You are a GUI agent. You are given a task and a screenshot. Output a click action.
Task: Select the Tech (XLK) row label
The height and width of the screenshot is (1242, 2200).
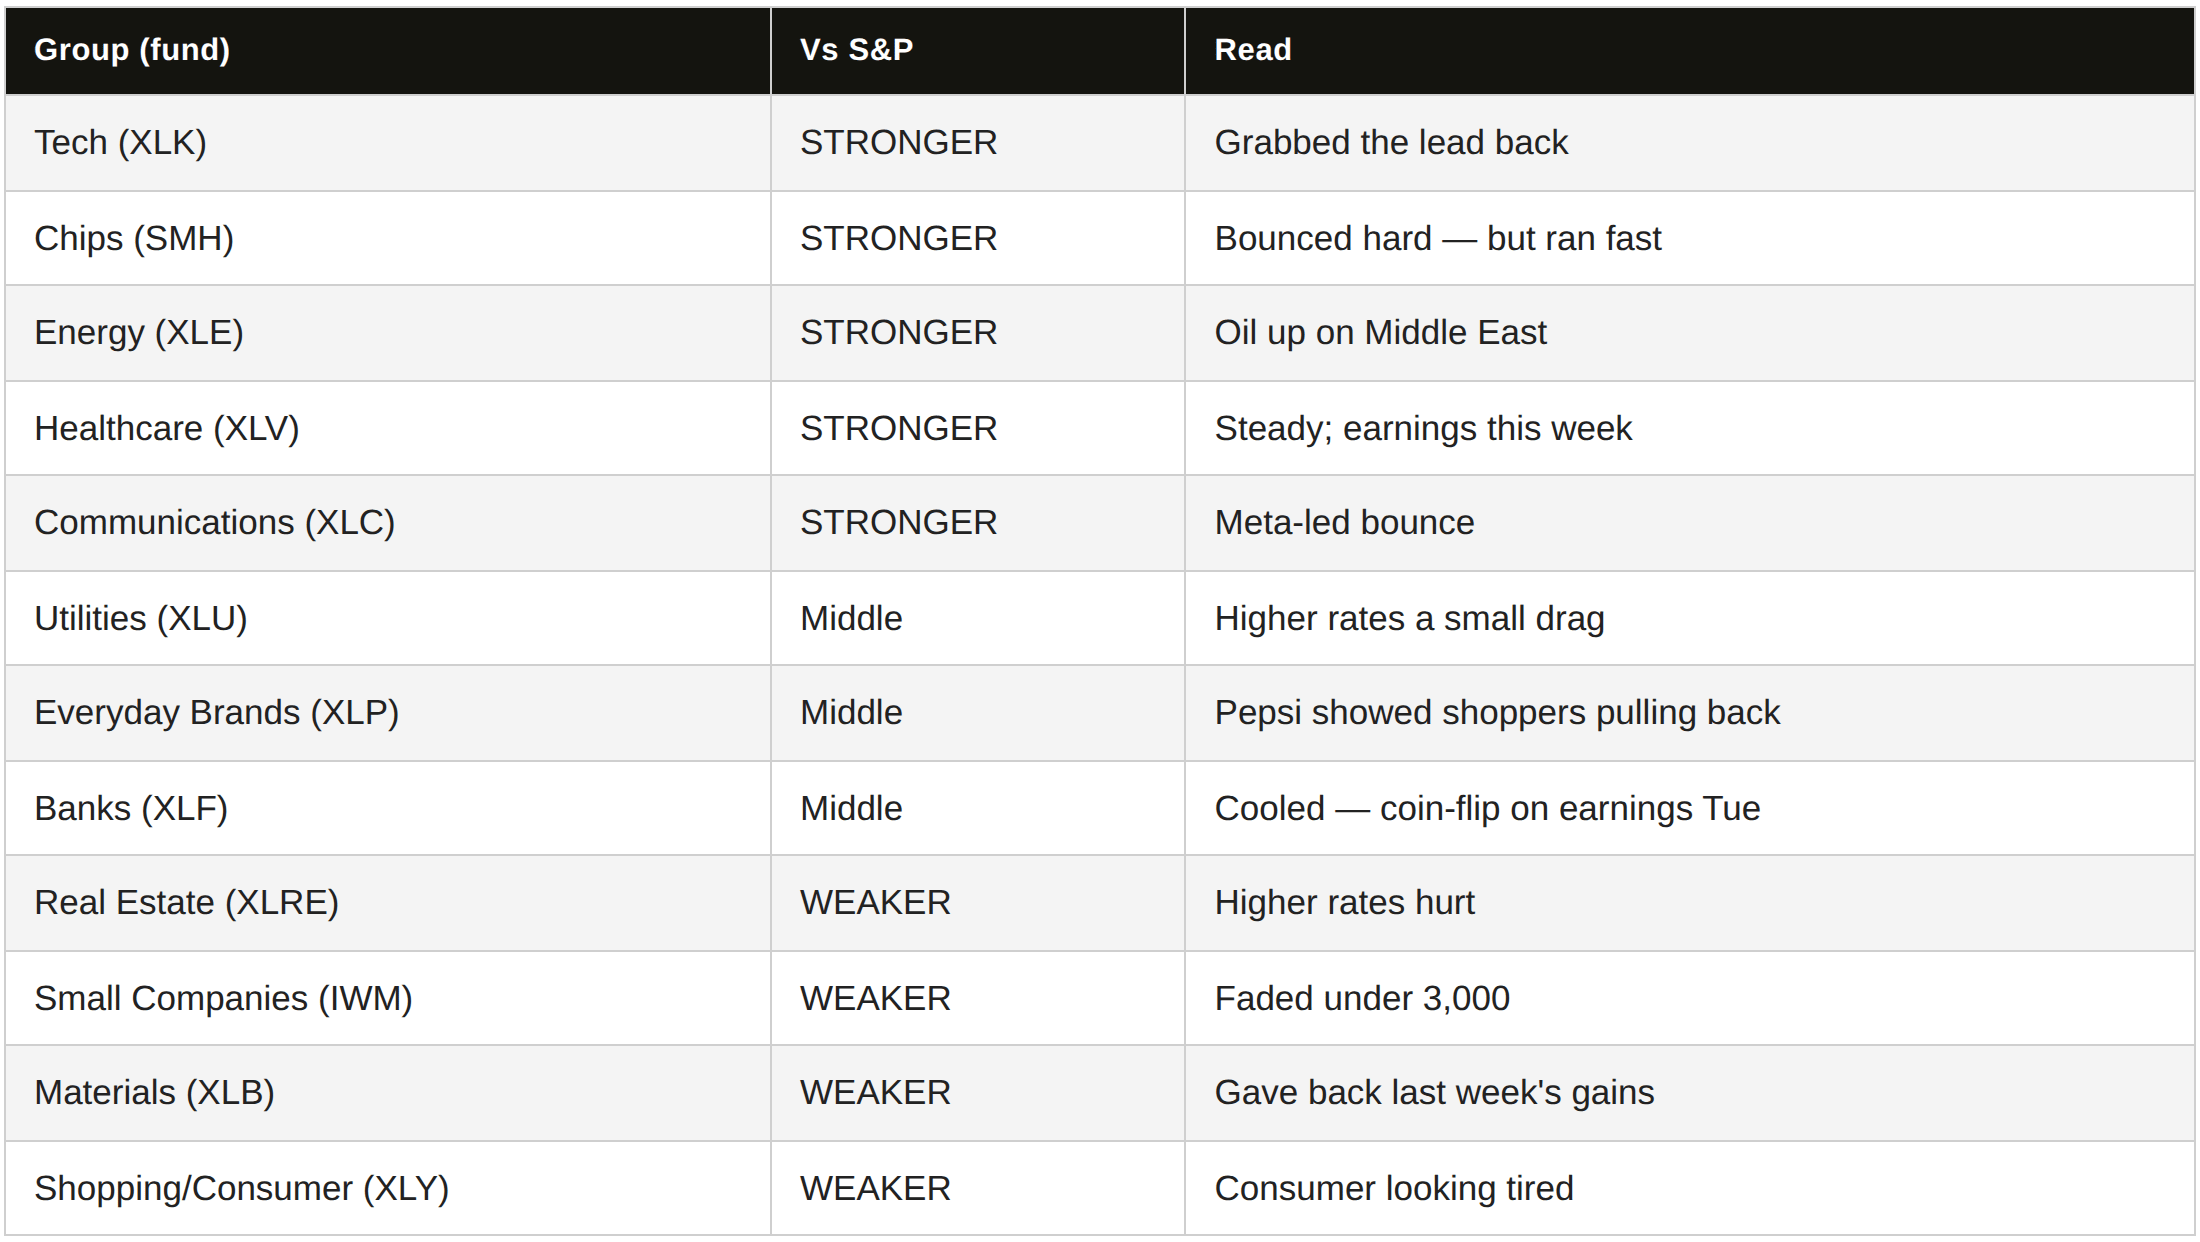click(120, 143)
